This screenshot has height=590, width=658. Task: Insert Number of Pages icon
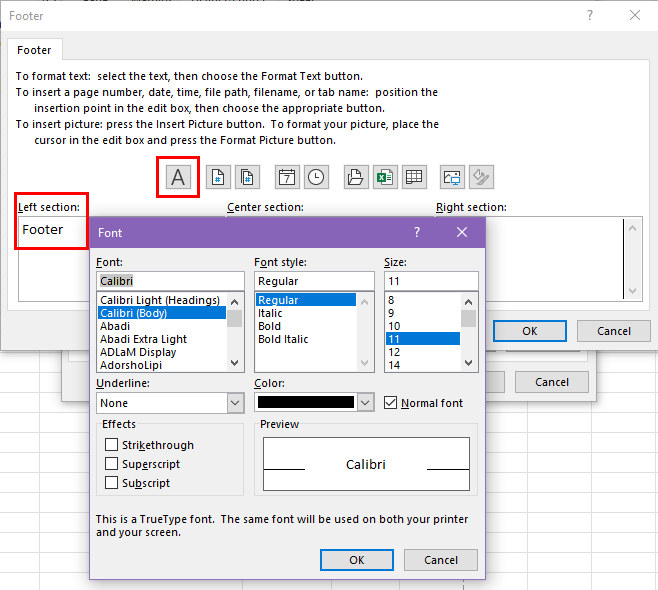pyautogui.click(x=247, y=177)
